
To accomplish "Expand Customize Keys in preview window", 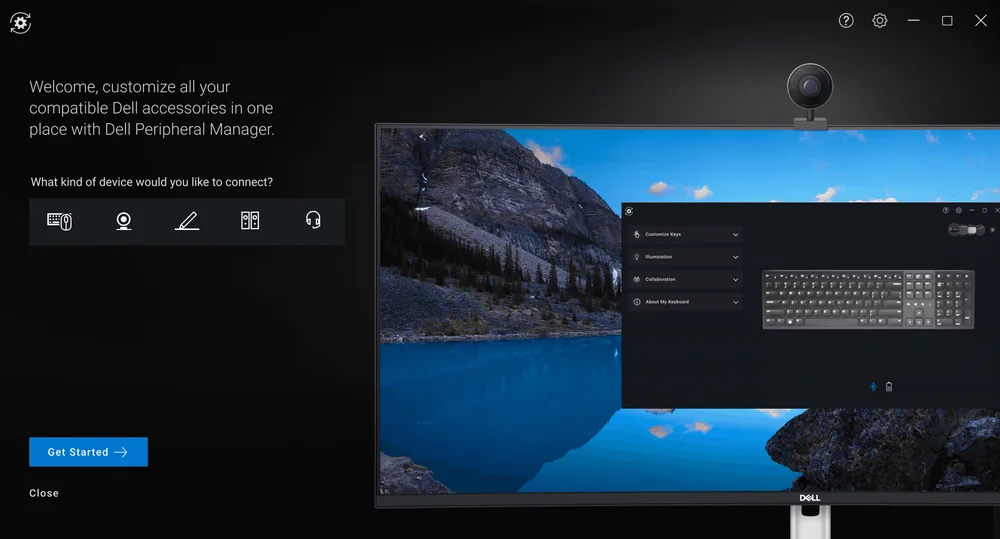I will point(686,234).
